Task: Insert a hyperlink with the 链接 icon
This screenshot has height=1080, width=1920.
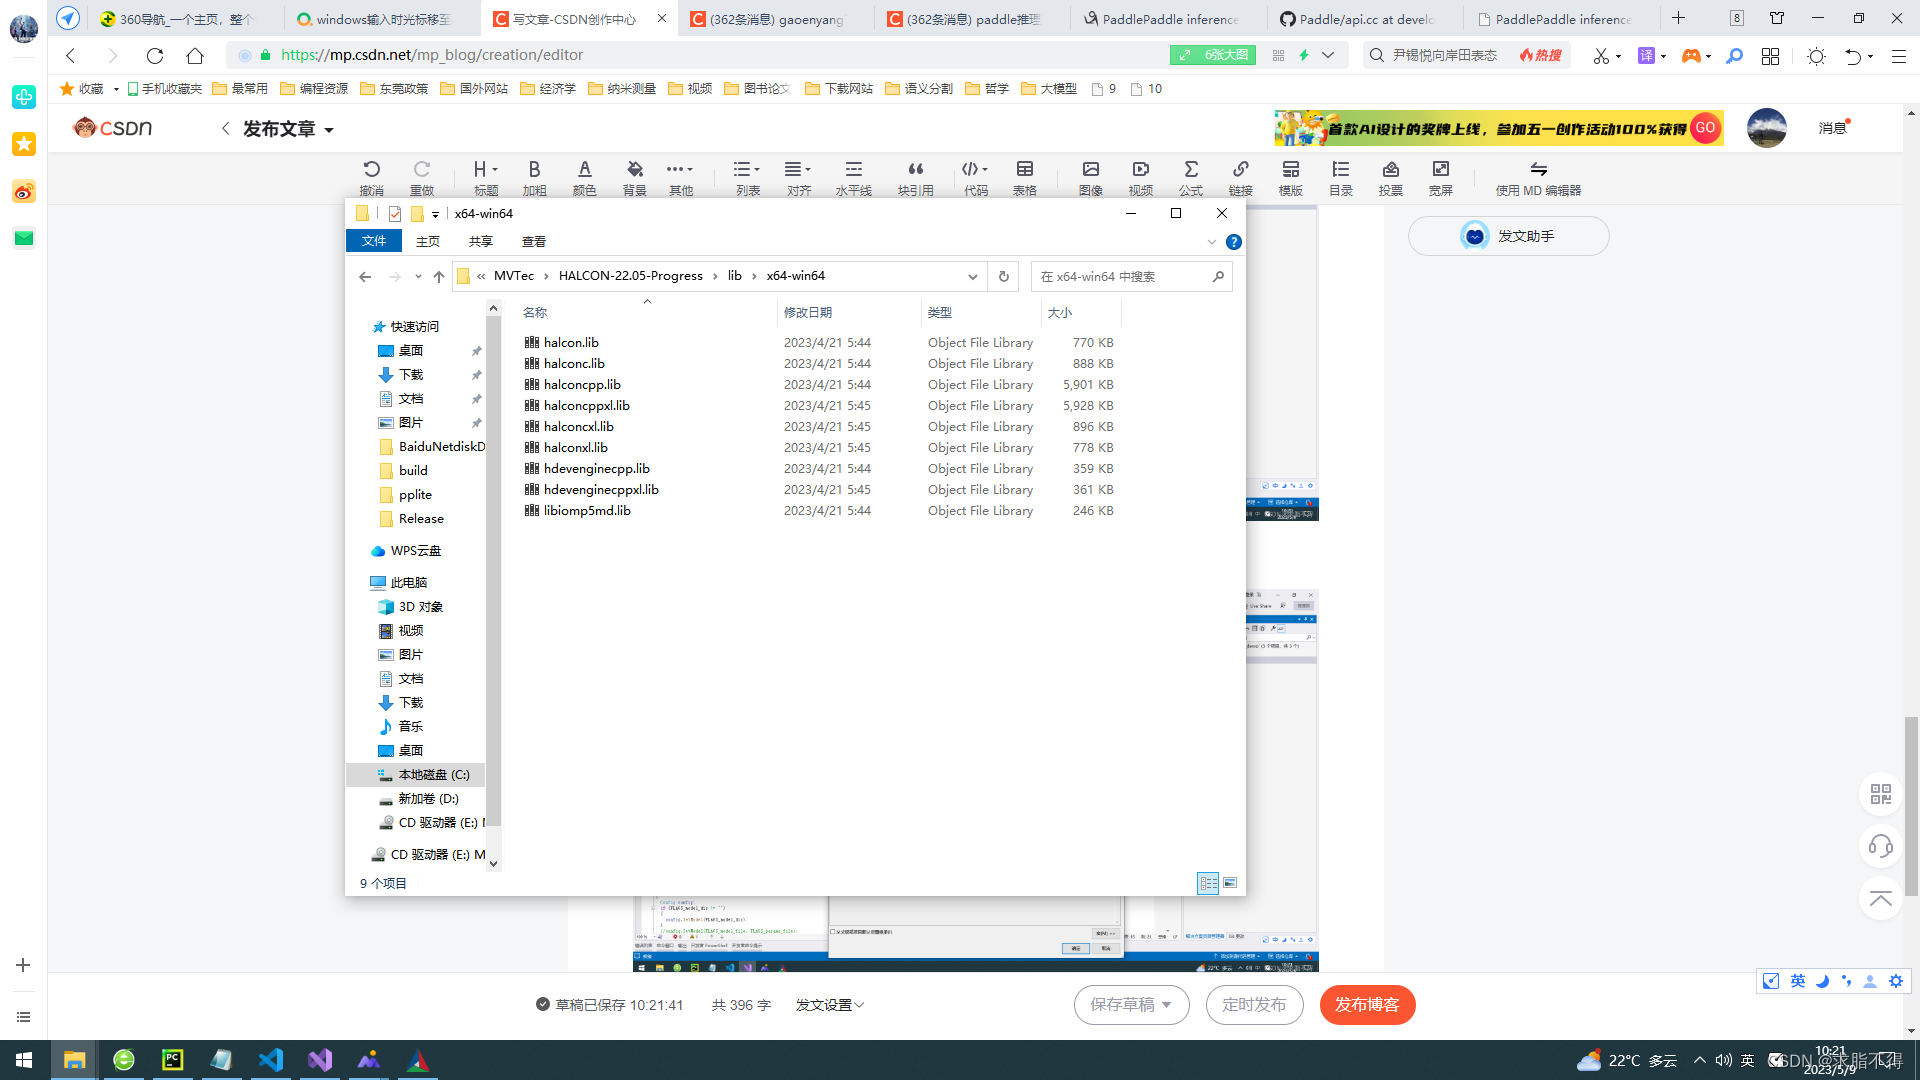Action: pyautogui.click(x=1240, y=177)
